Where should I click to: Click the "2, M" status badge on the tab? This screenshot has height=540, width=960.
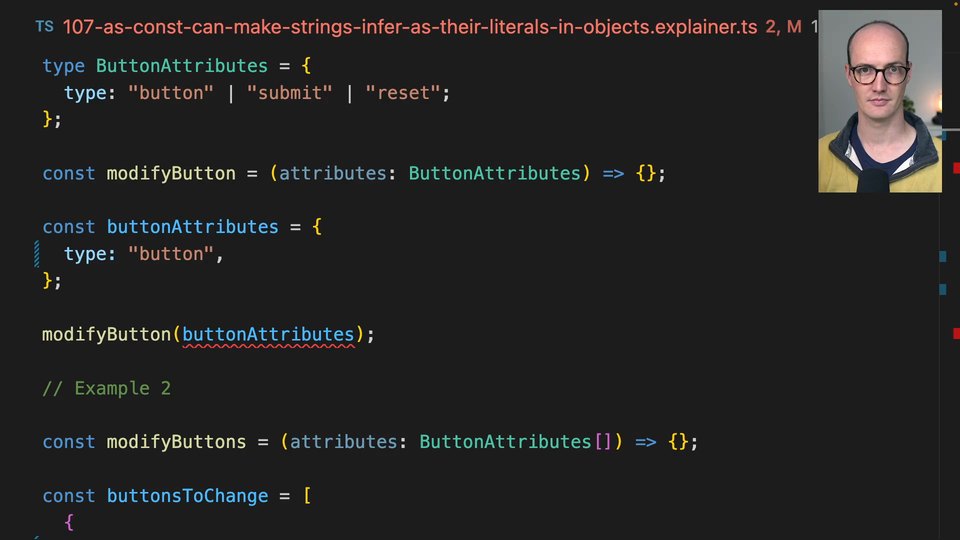[x=783, y=26]
